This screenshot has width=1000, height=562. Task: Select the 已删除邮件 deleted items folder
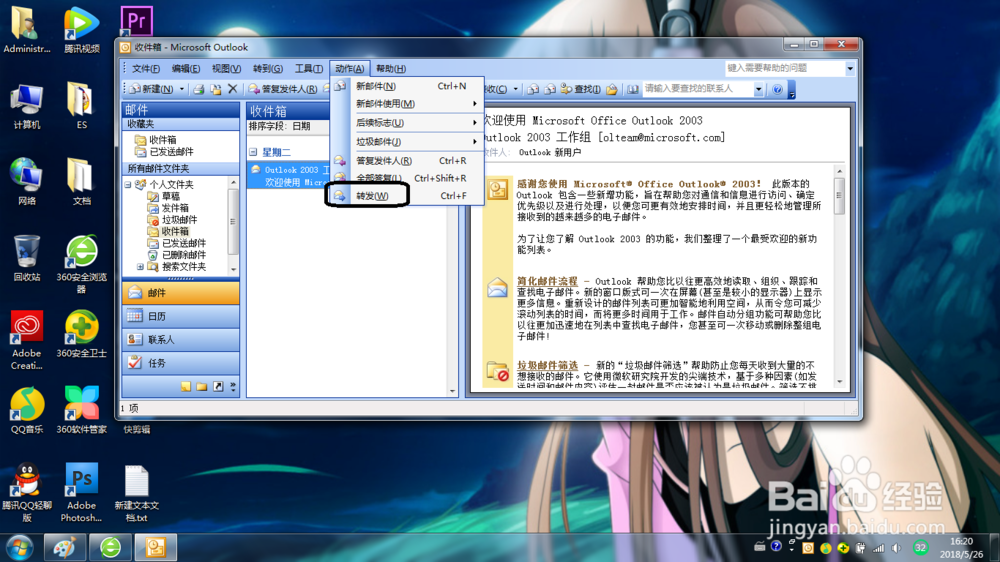pyautogui.click(x=184, y=255)
